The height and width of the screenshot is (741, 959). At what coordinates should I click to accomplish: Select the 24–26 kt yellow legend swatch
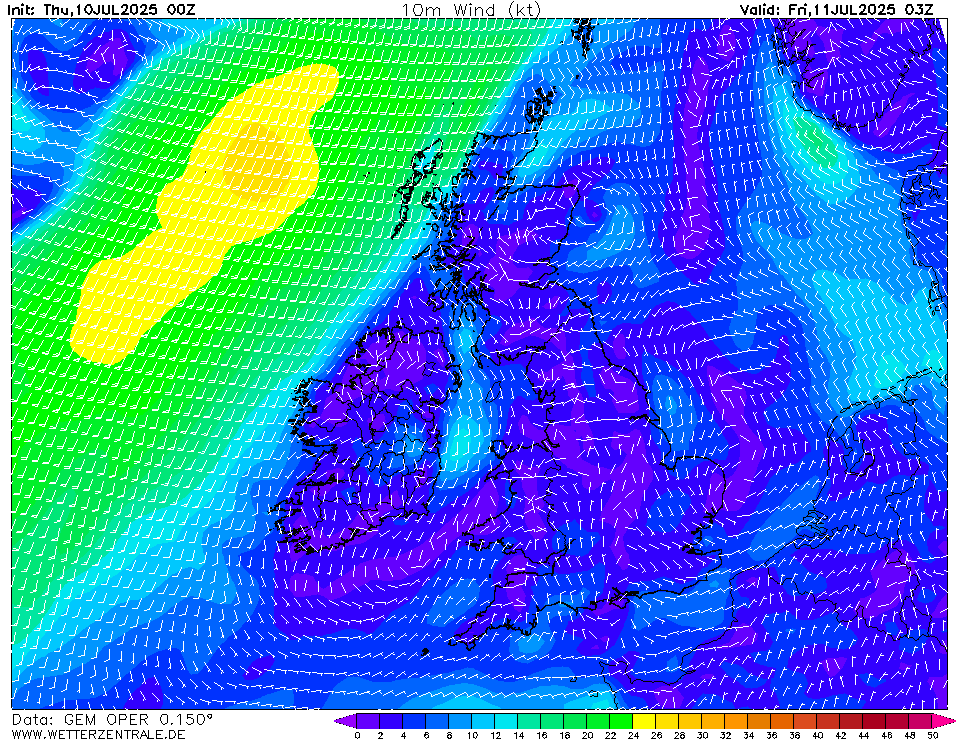pyautogui.click(x=644, y=721)
